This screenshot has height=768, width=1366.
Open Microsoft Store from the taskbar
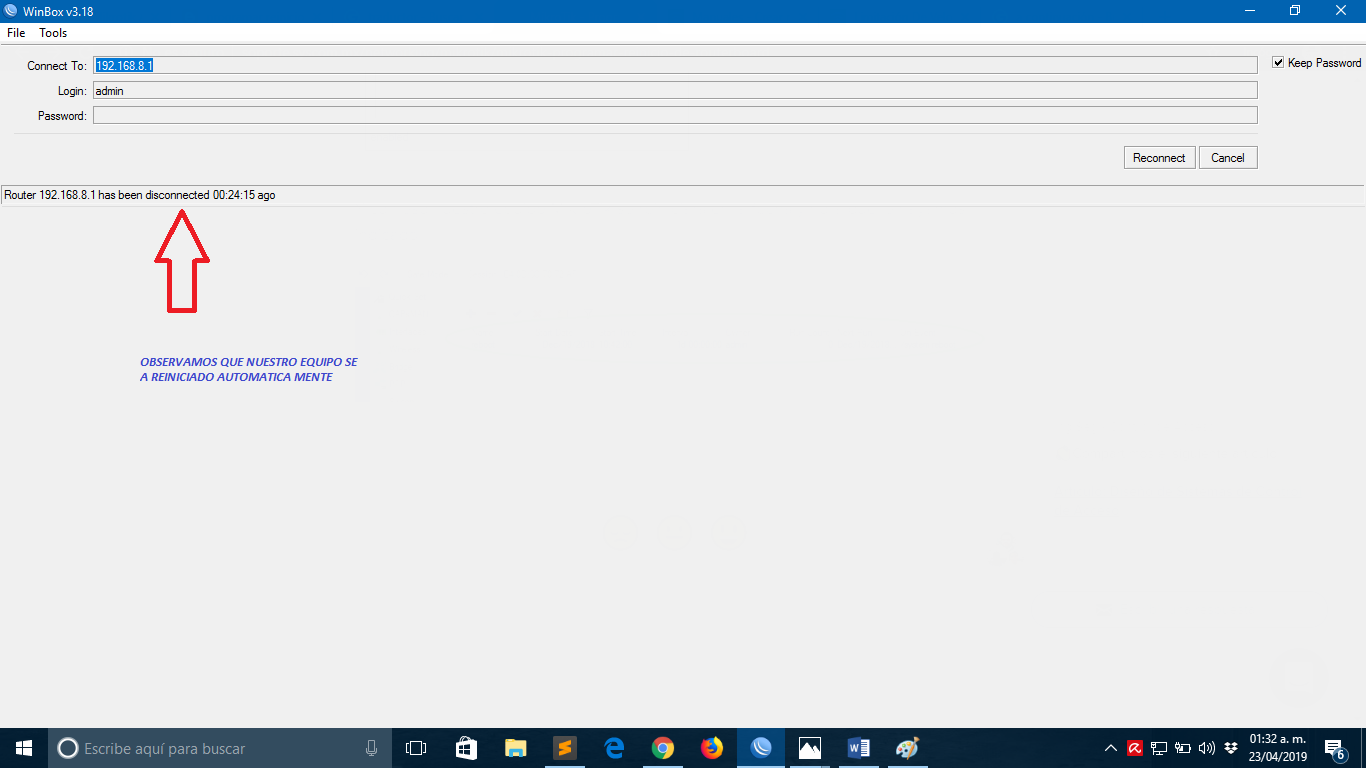pos(467,748)
